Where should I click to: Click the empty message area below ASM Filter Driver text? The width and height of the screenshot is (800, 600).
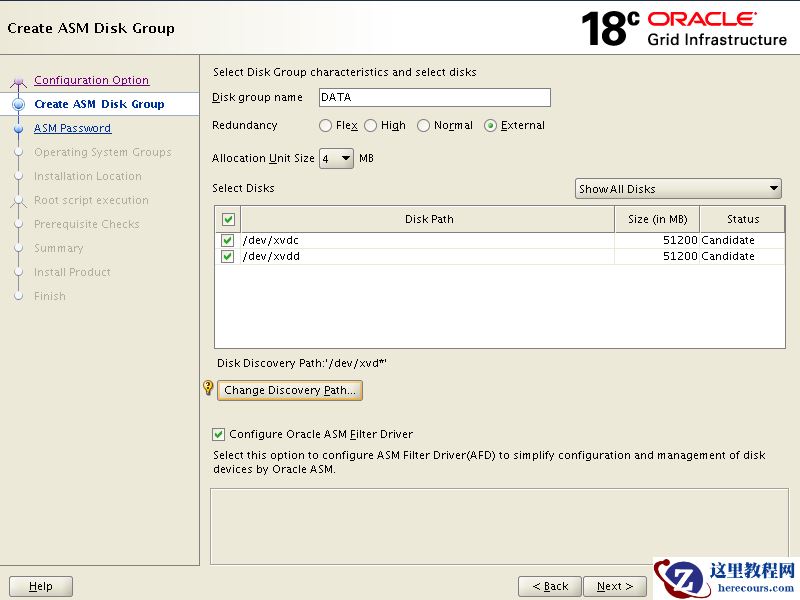[499, 527]
